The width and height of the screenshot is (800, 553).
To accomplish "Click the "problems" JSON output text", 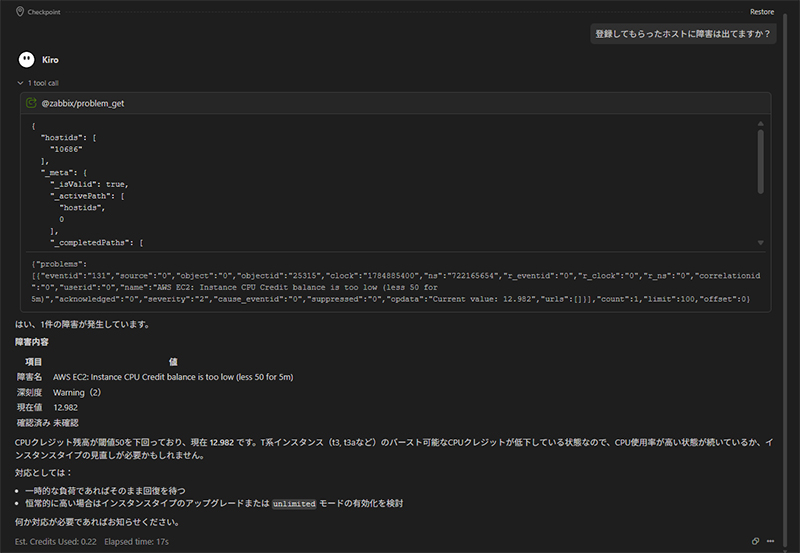I will tap(59, 264).
